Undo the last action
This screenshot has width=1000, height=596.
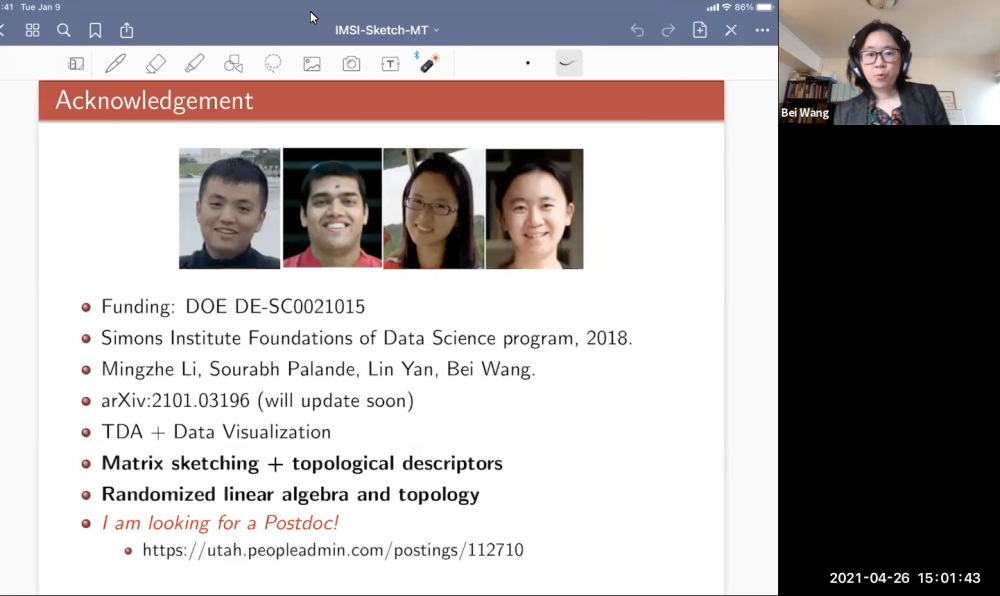click(x=637, y=30)
